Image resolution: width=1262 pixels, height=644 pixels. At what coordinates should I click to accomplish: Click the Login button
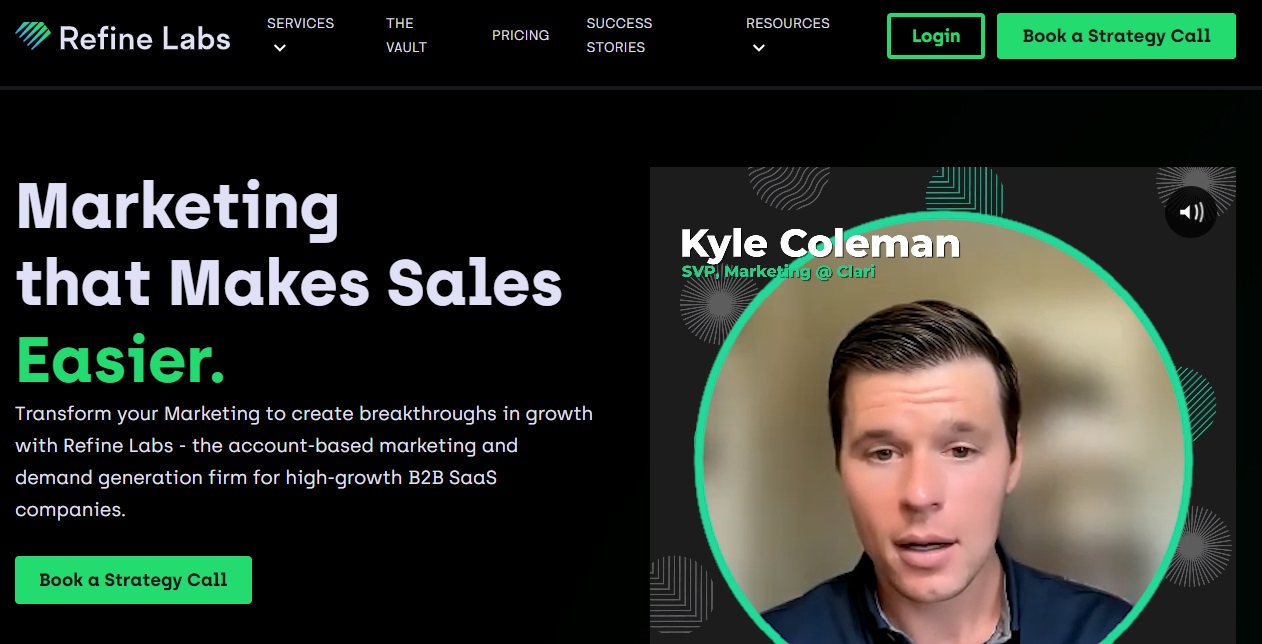[936, 36]
